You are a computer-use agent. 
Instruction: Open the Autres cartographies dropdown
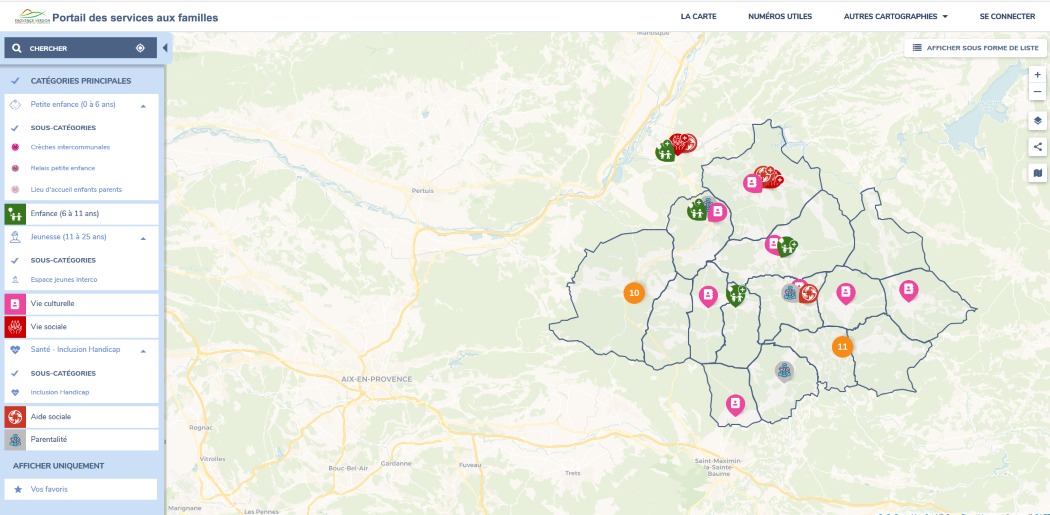click(895, 17)
